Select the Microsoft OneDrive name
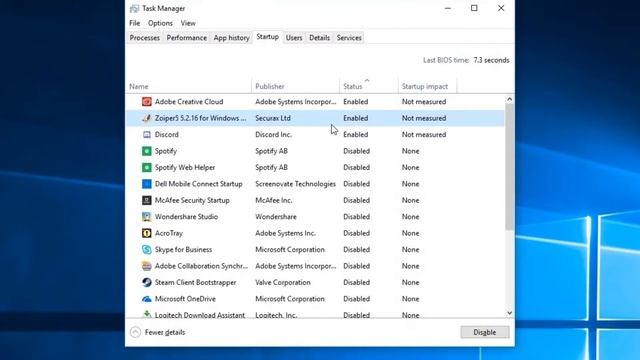This screenshot has height=360, width=640. point(185,299)
